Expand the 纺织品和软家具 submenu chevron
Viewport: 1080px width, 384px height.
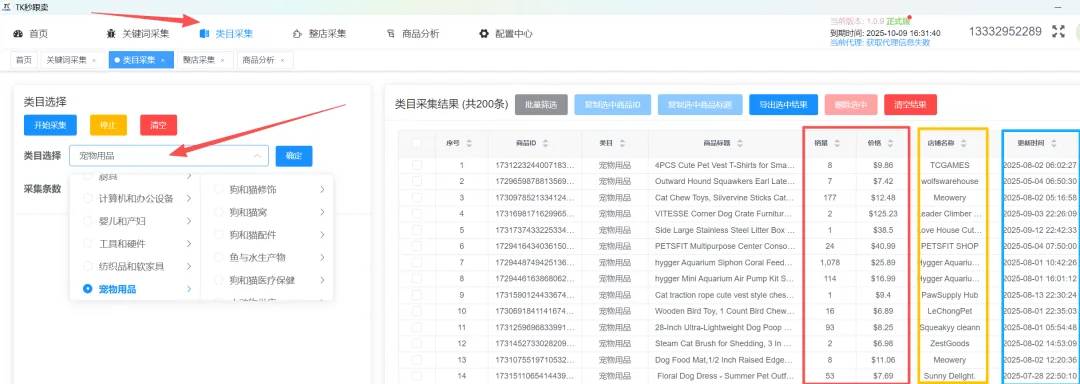point(189,266)
